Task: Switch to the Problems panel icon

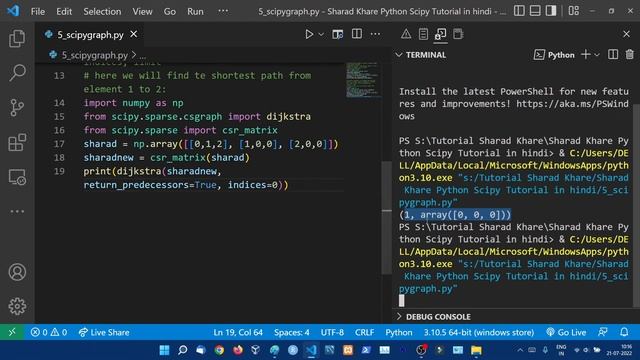Action: click(x=406, y=34)
